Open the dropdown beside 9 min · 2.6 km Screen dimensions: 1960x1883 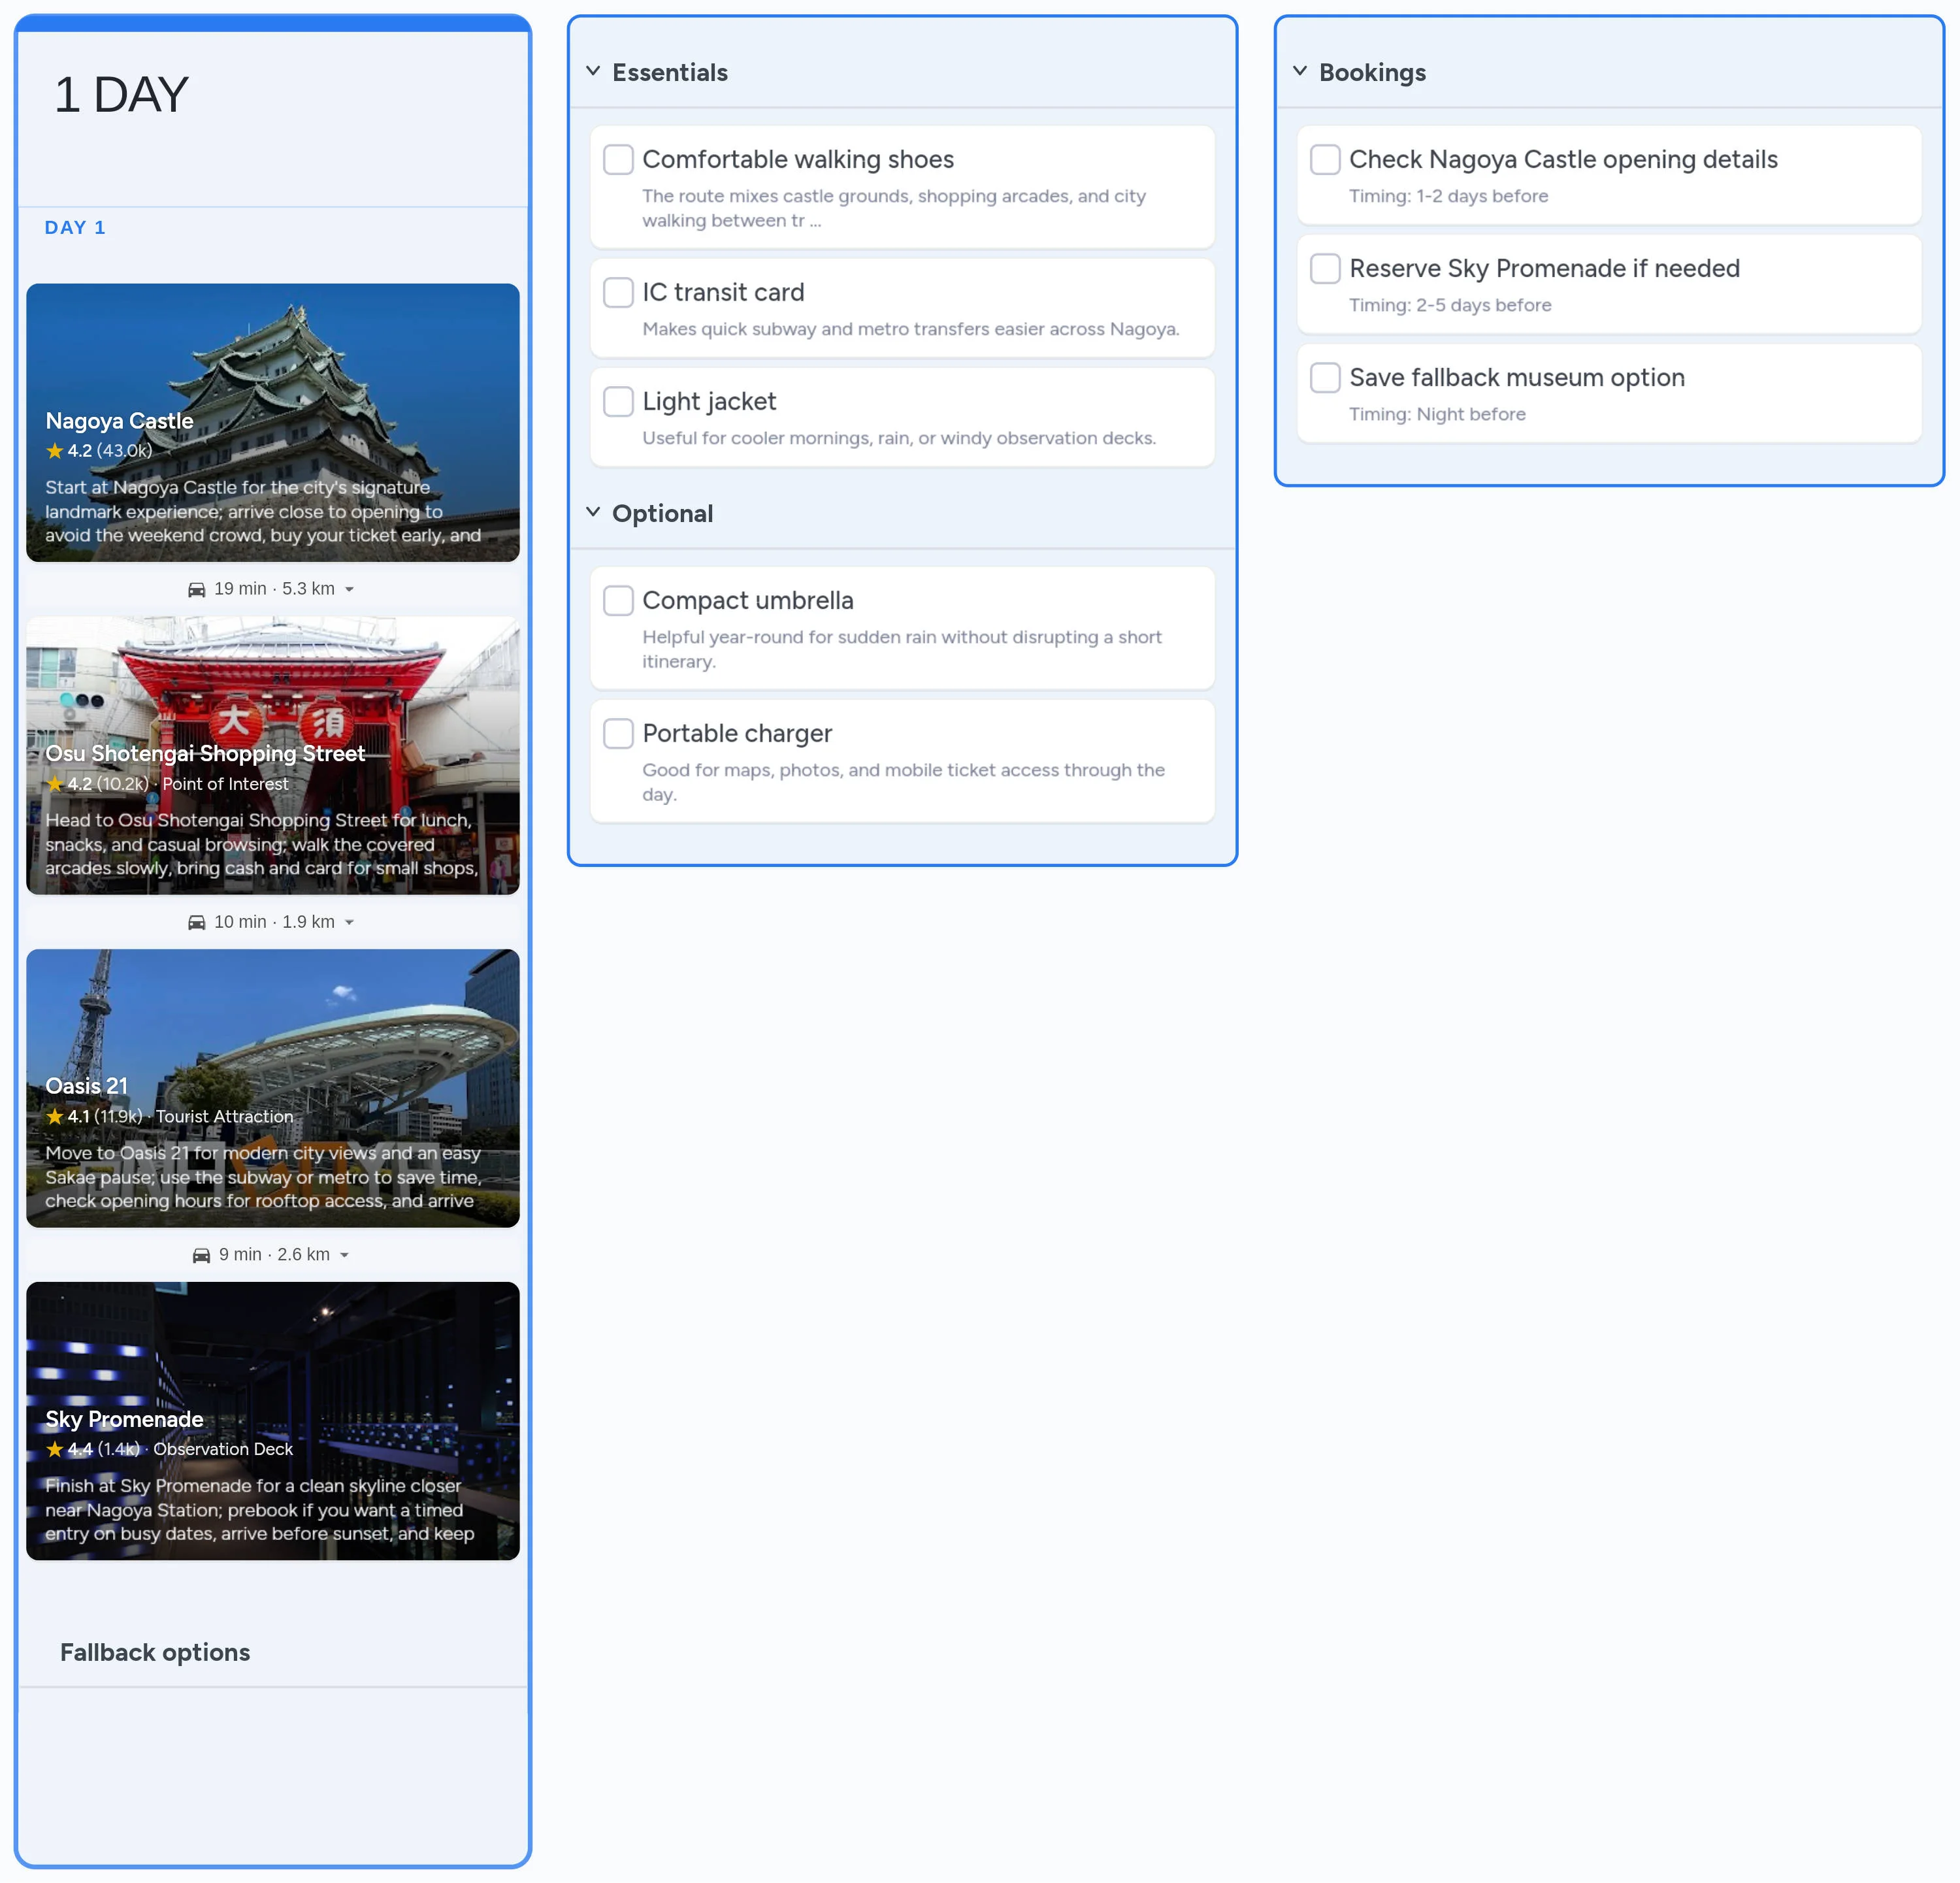point(345,1254)
